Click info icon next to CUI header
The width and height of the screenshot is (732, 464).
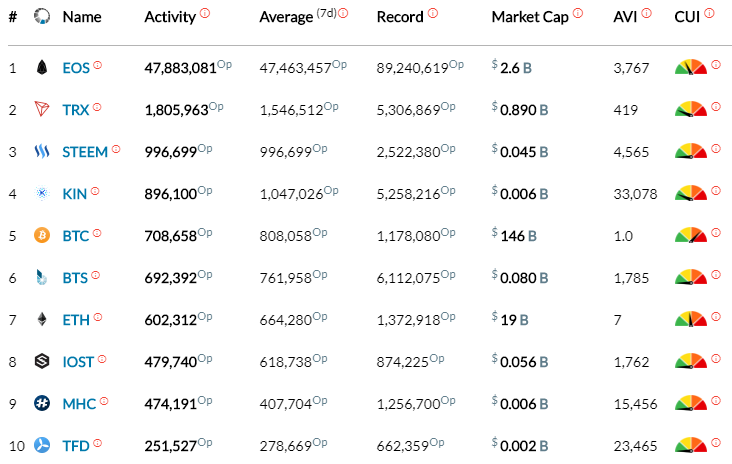[709, 13]
